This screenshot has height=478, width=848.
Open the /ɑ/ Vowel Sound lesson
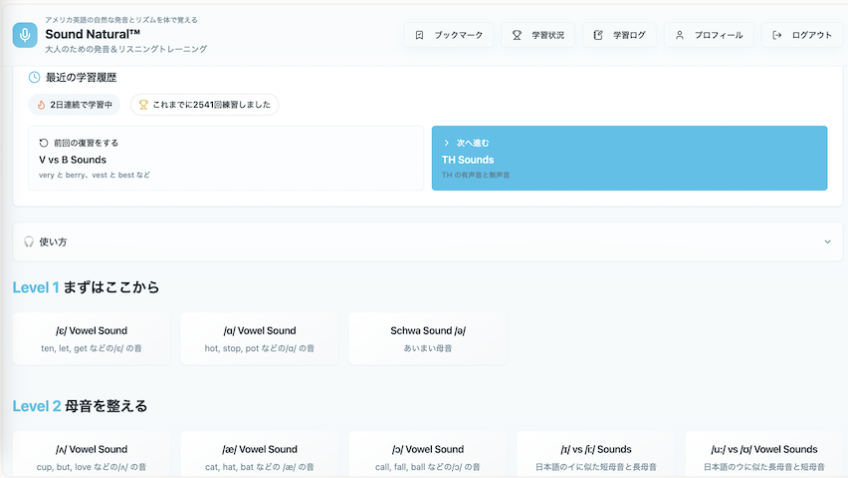pyautogui.click(x=260, y=338)
